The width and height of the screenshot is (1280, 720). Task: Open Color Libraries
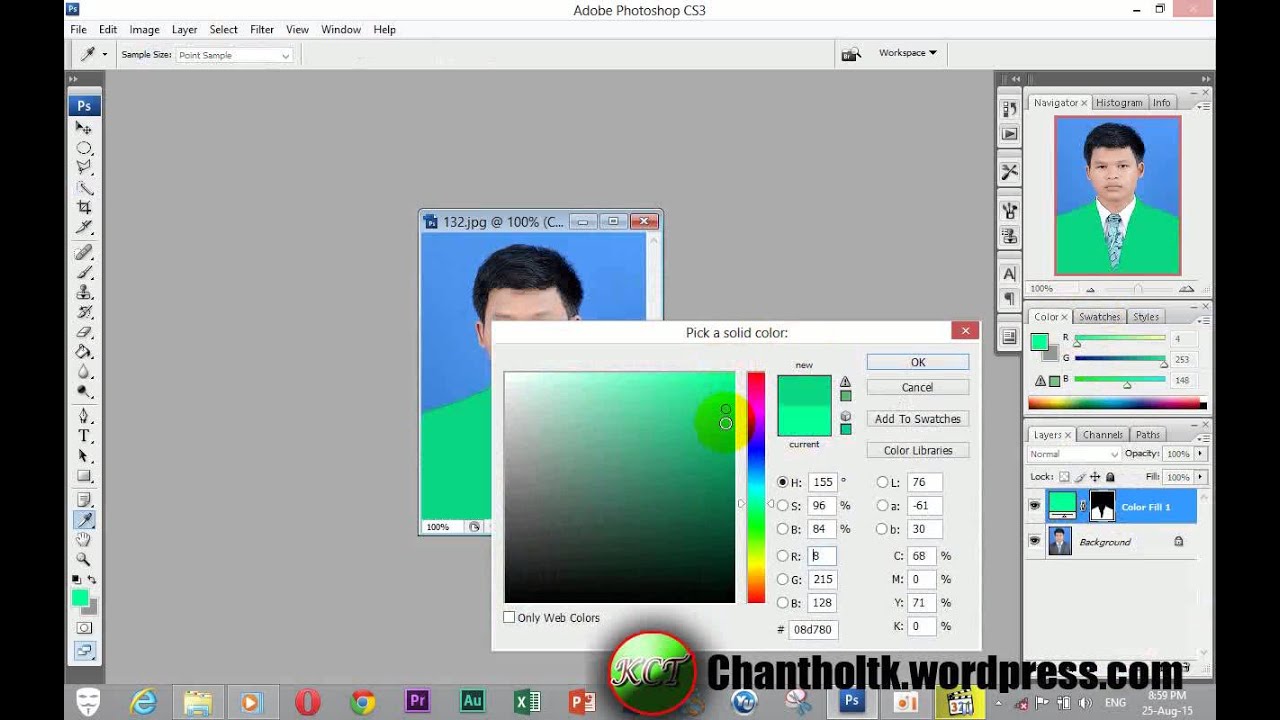click(x=918, y=450)
